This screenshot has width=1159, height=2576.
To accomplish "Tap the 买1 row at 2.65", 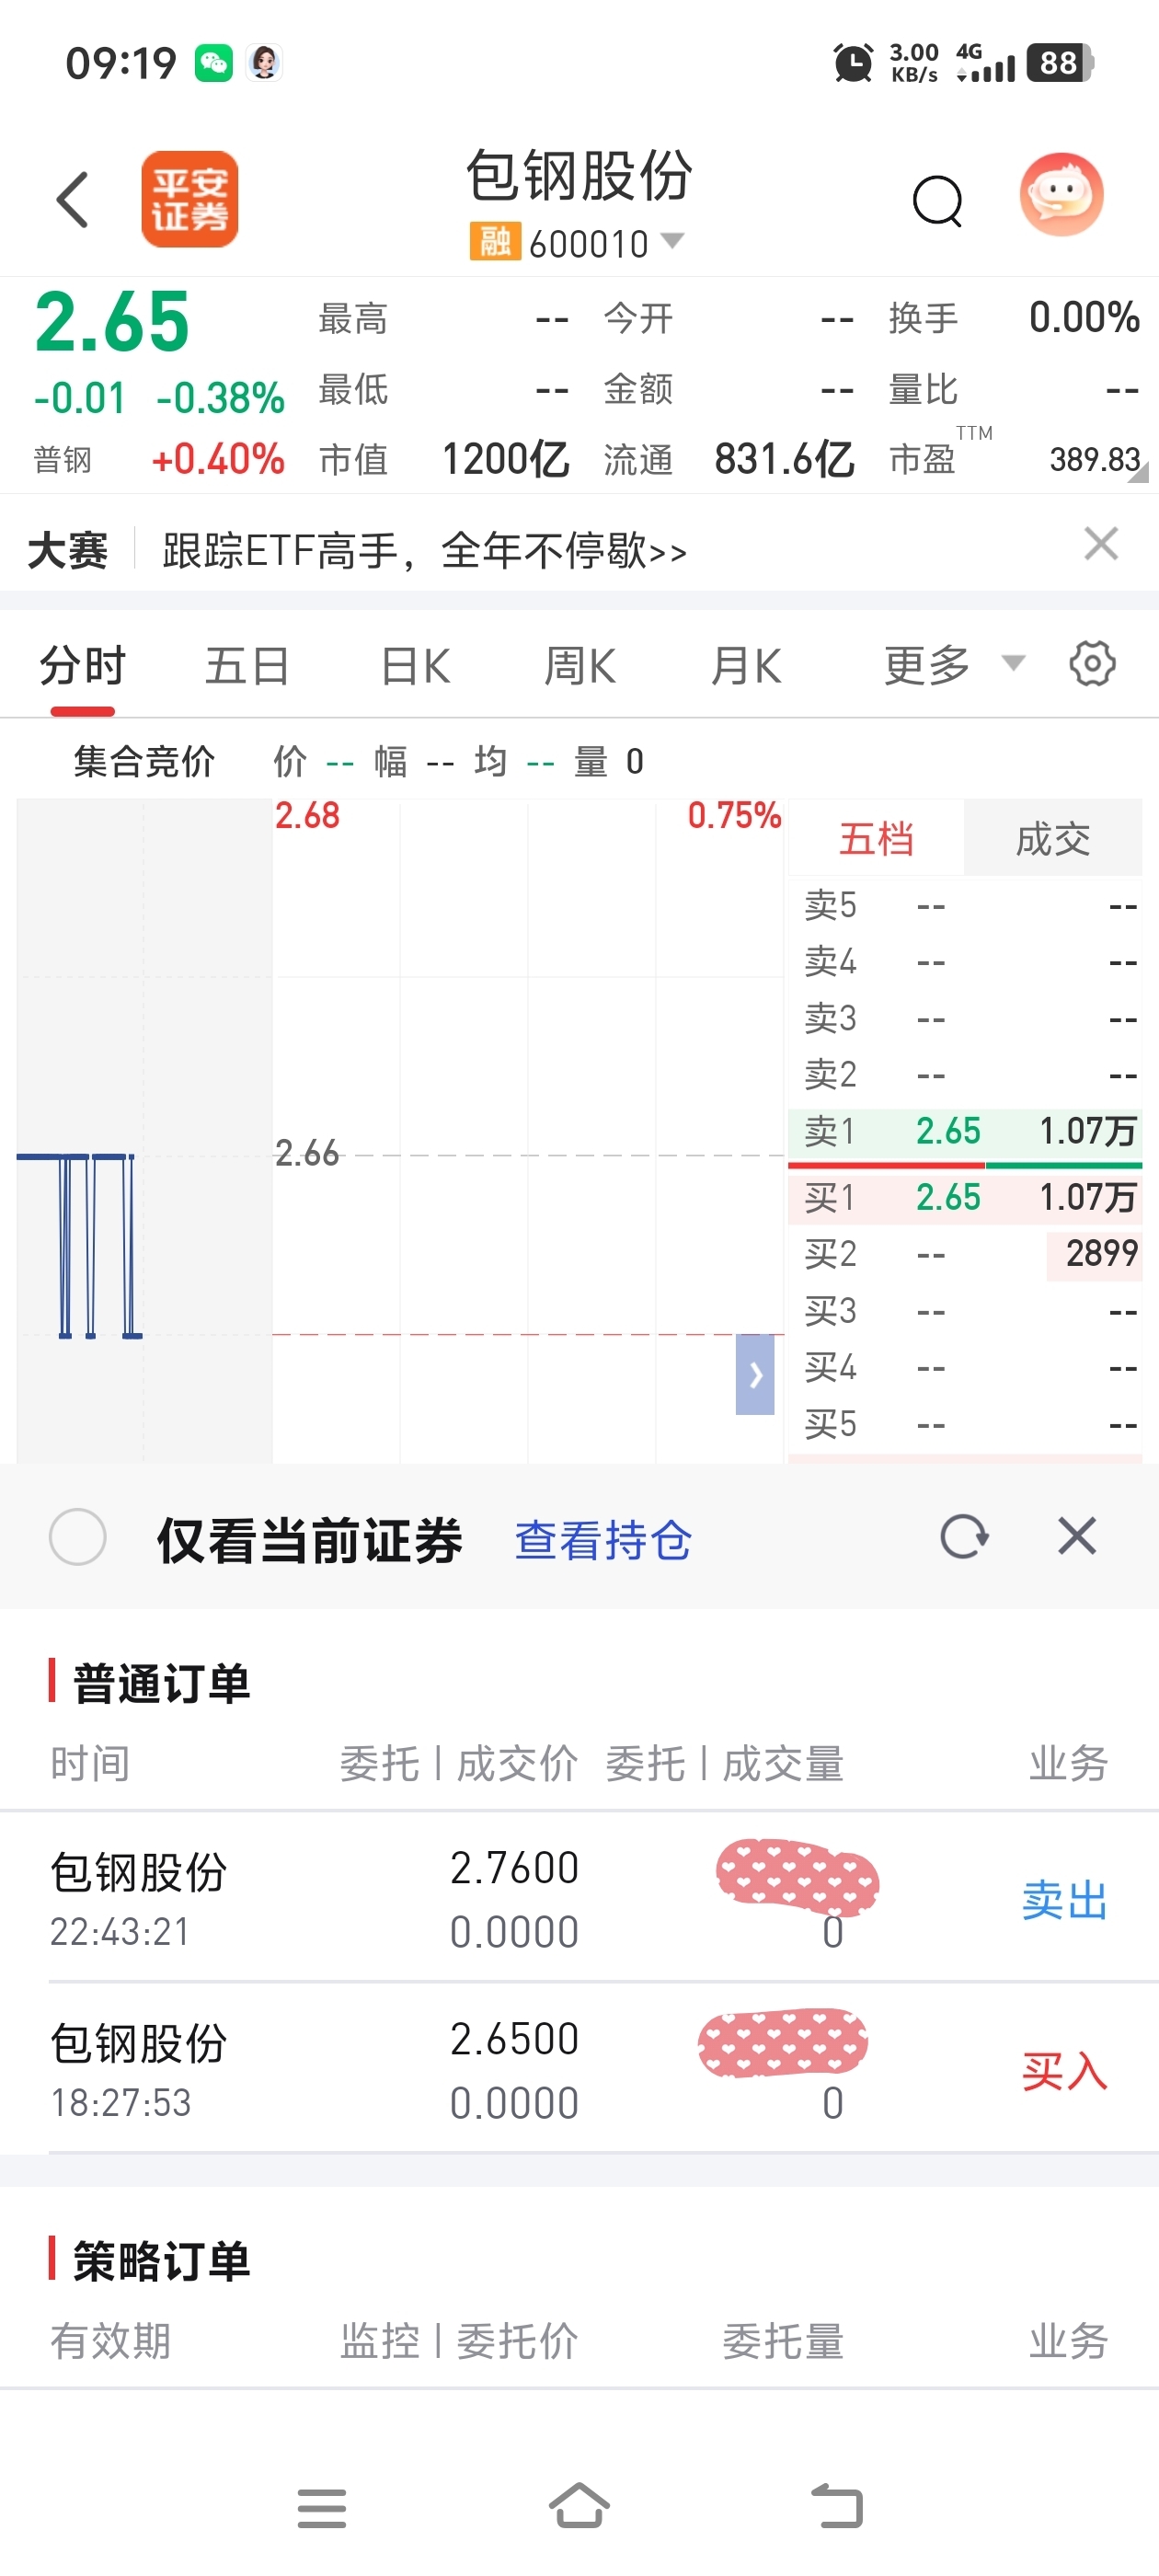I will tap(965, 1197).
